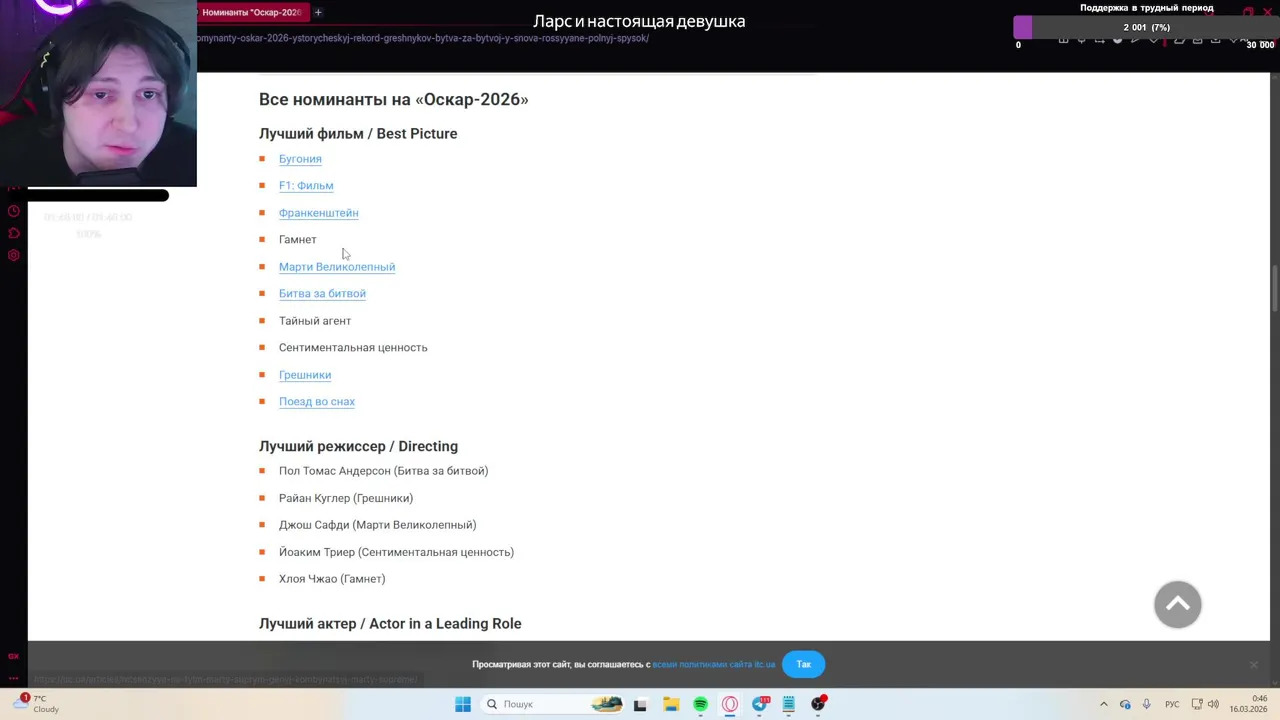Screen dimensions: 1280x720
Task: Open the site policies link in banner
Action: click(x=714, y=665)
